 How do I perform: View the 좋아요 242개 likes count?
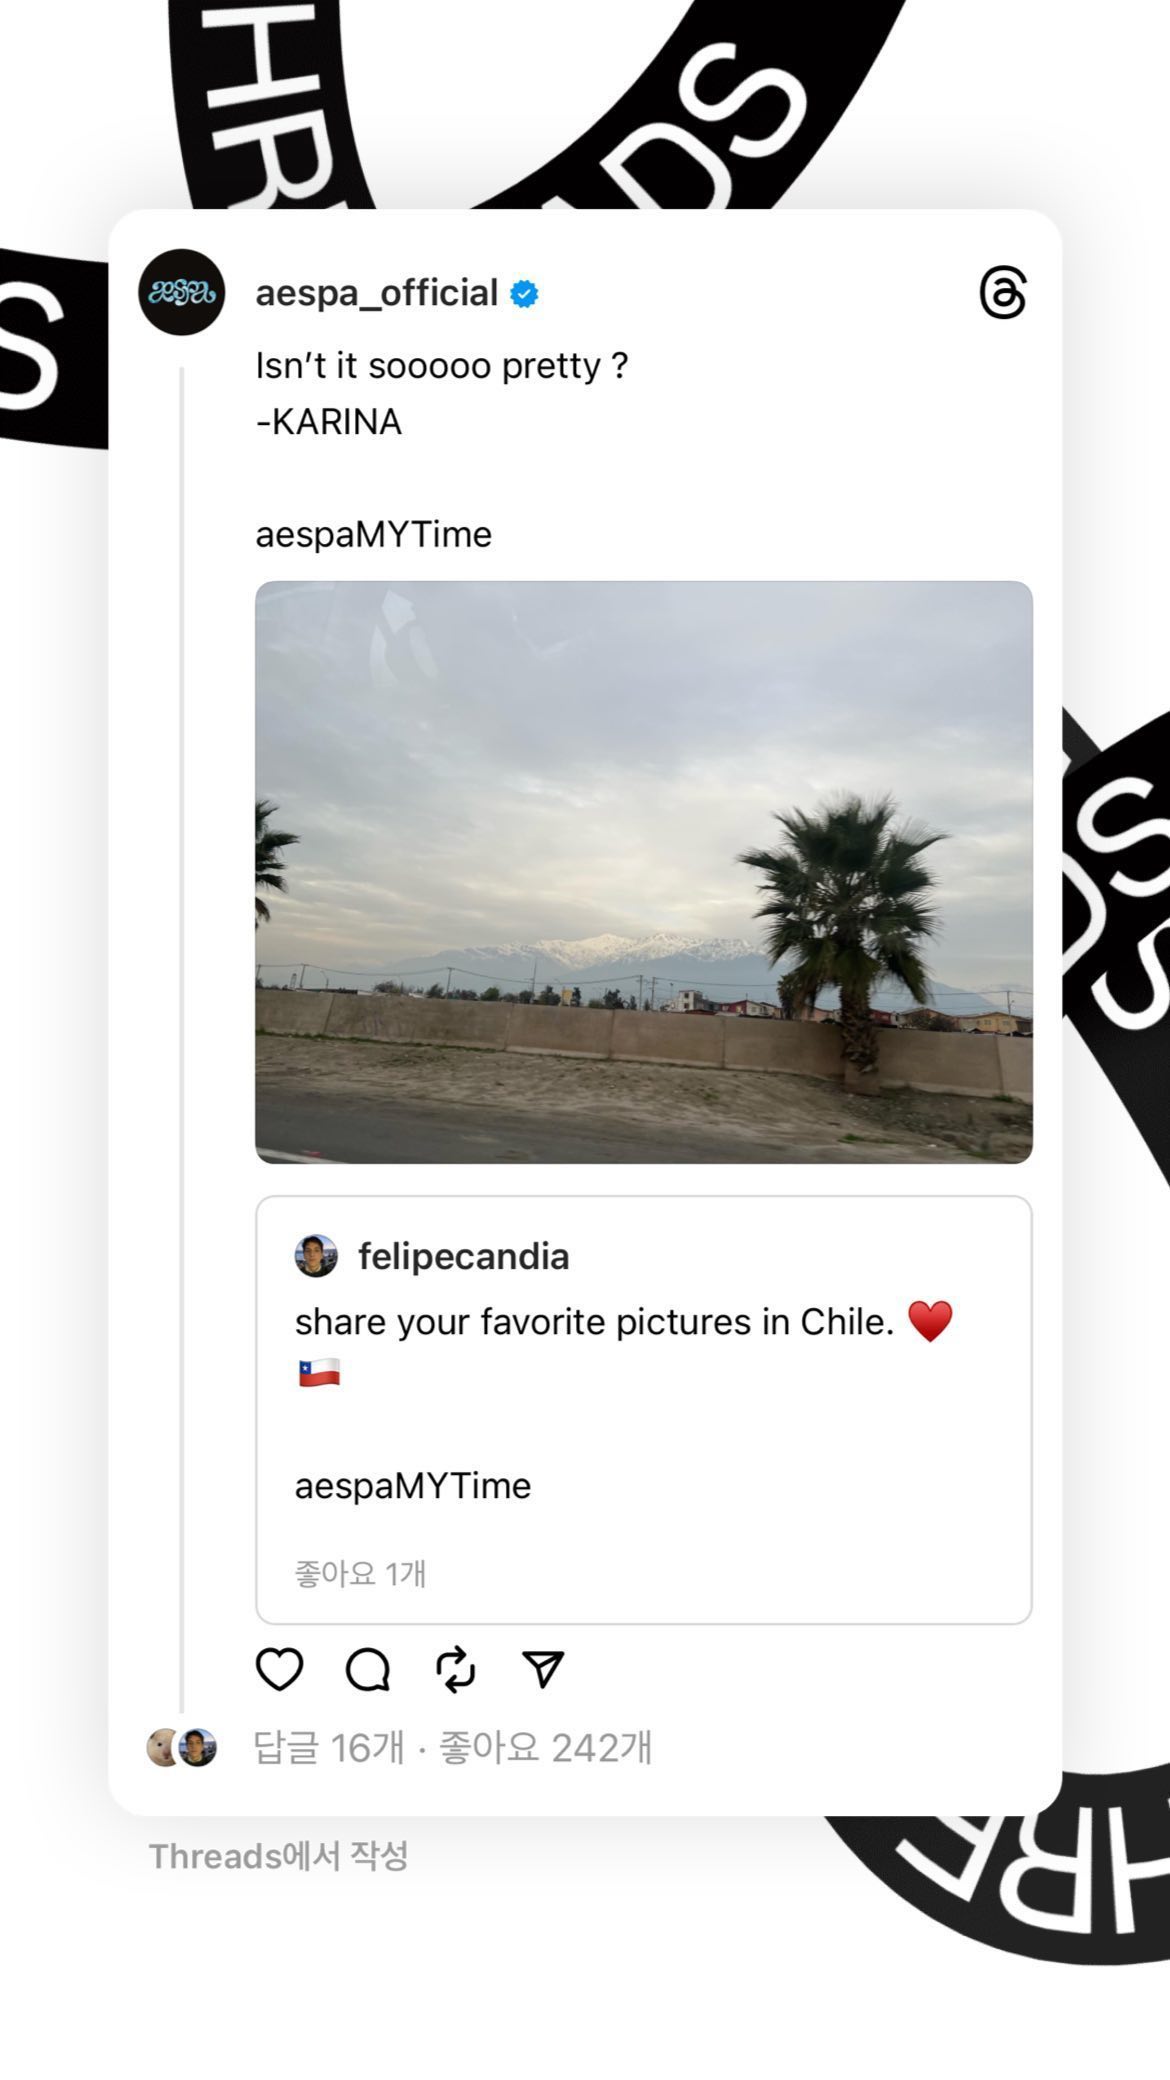click(546, 1747)
